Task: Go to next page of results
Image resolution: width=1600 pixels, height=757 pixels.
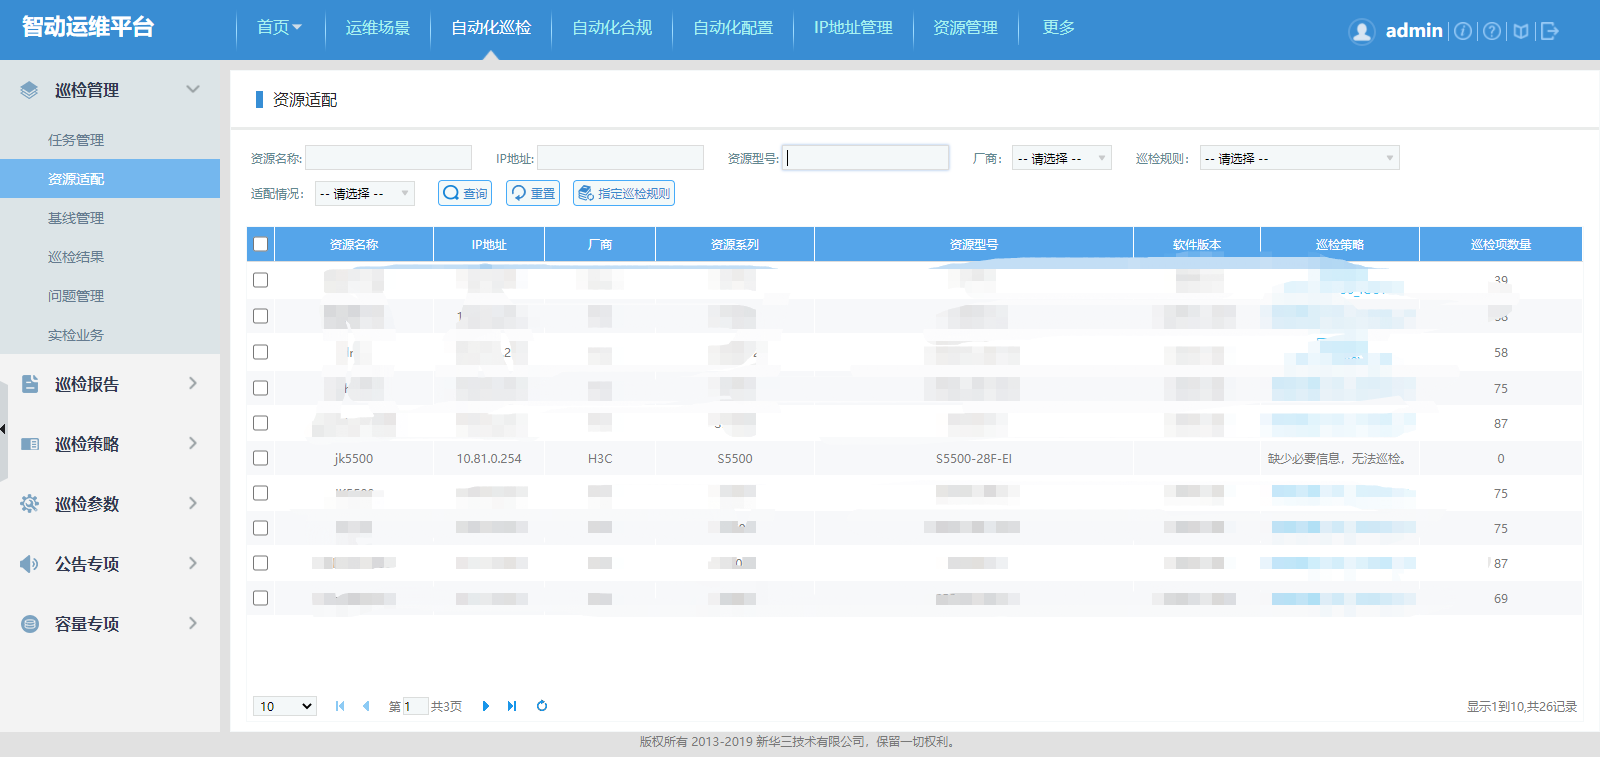Action: 486,706
